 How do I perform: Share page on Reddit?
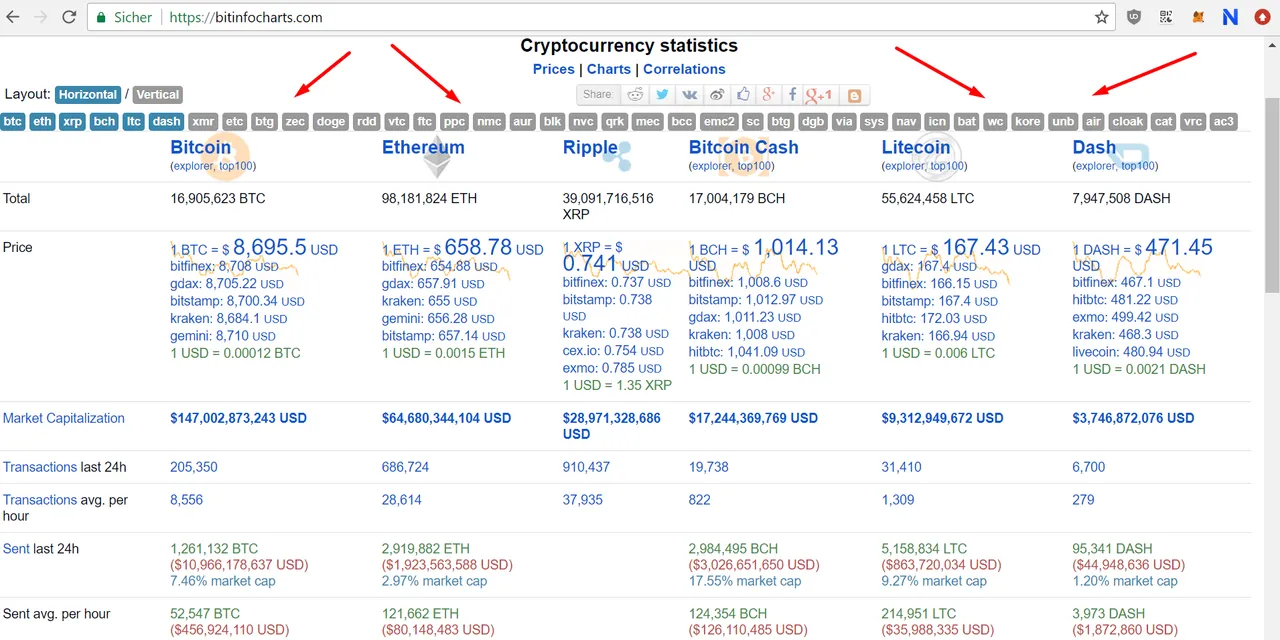click(x=635, y=95)
